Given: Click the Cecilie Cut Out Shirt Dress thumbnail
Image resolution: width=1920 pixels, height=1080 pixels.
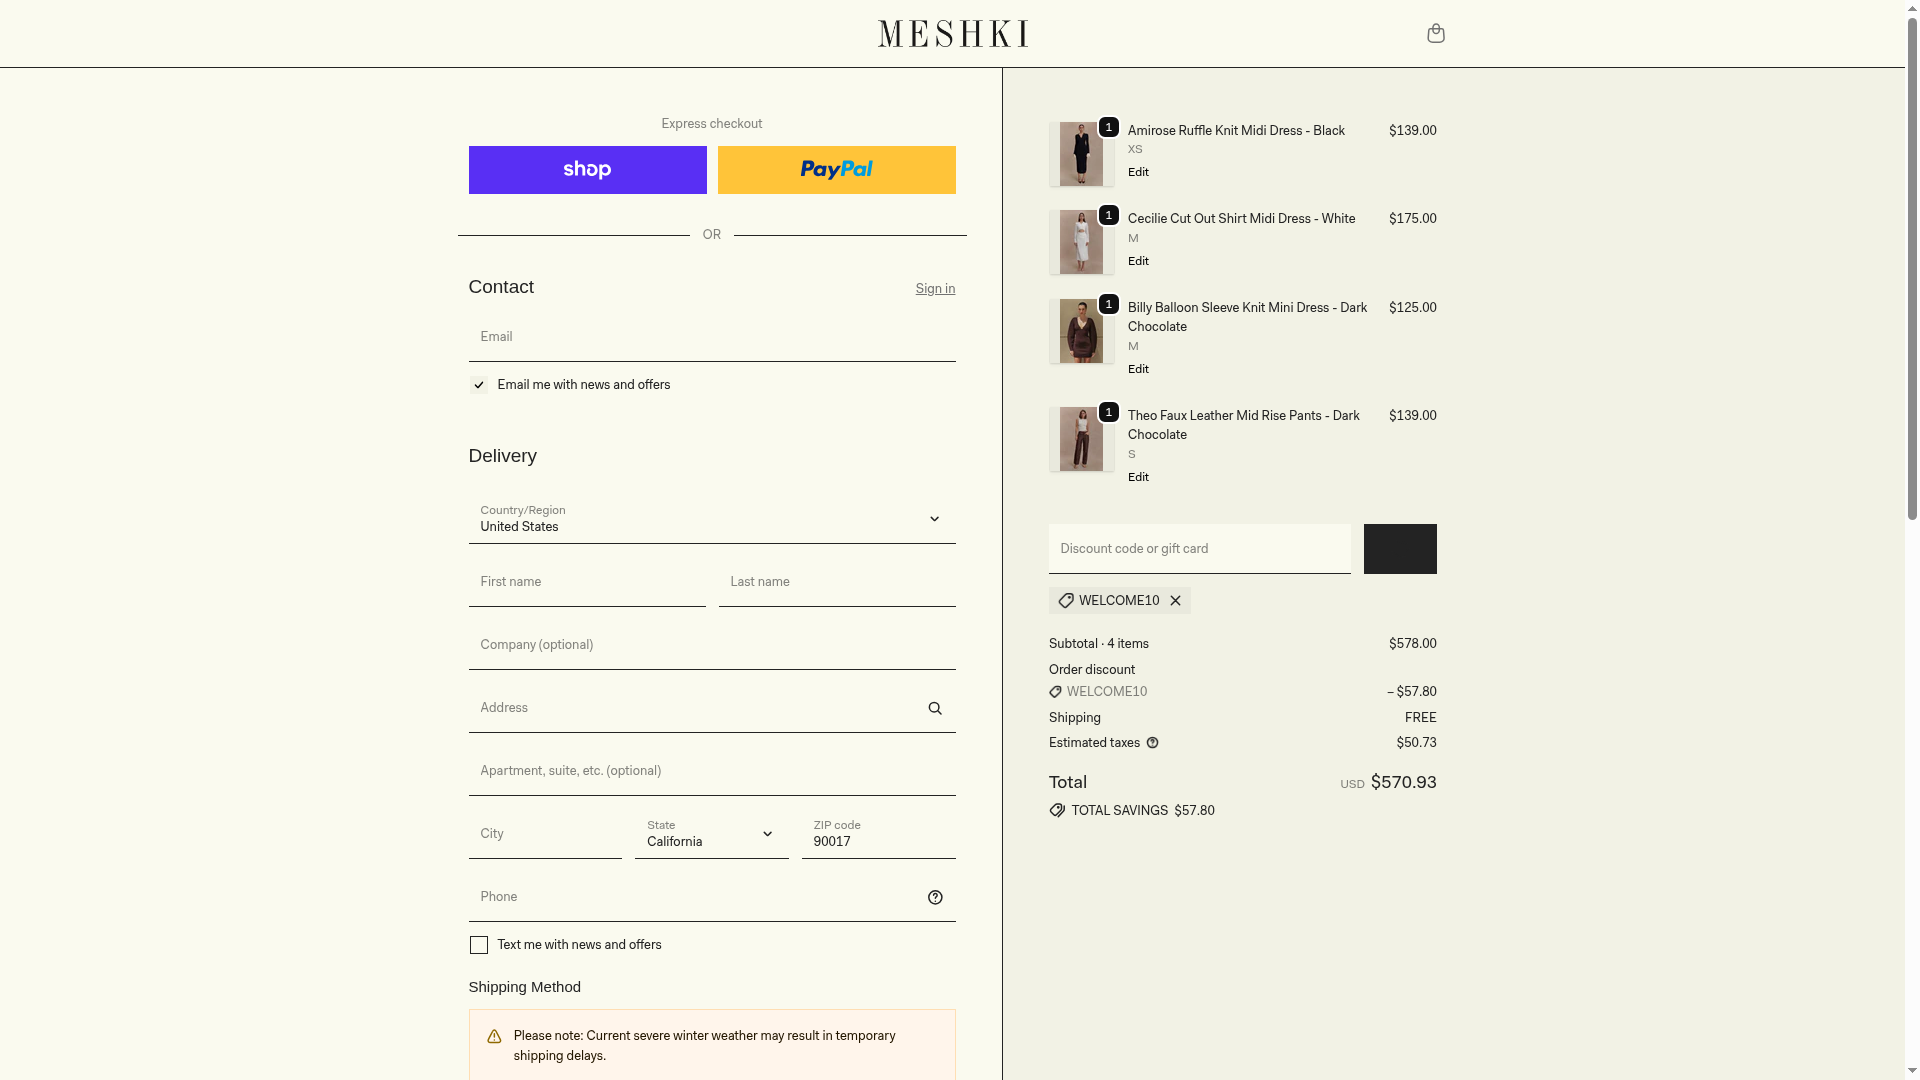Looking at the screenshot, I should point(1081,242).
